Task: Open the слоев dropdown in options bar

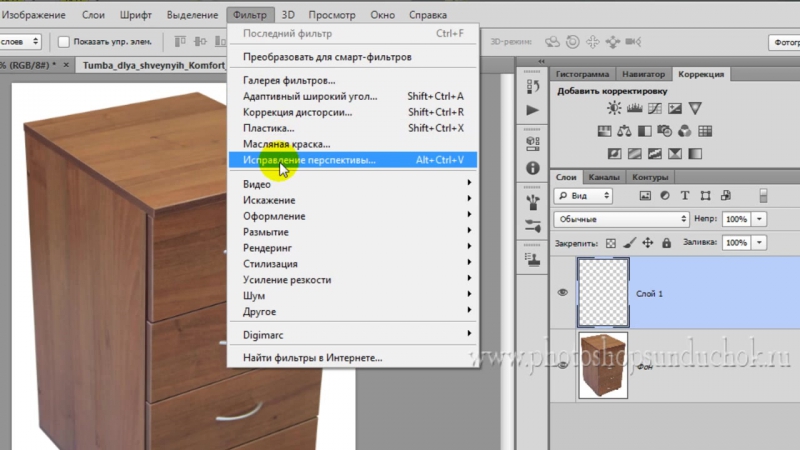Action: point(20,42)
